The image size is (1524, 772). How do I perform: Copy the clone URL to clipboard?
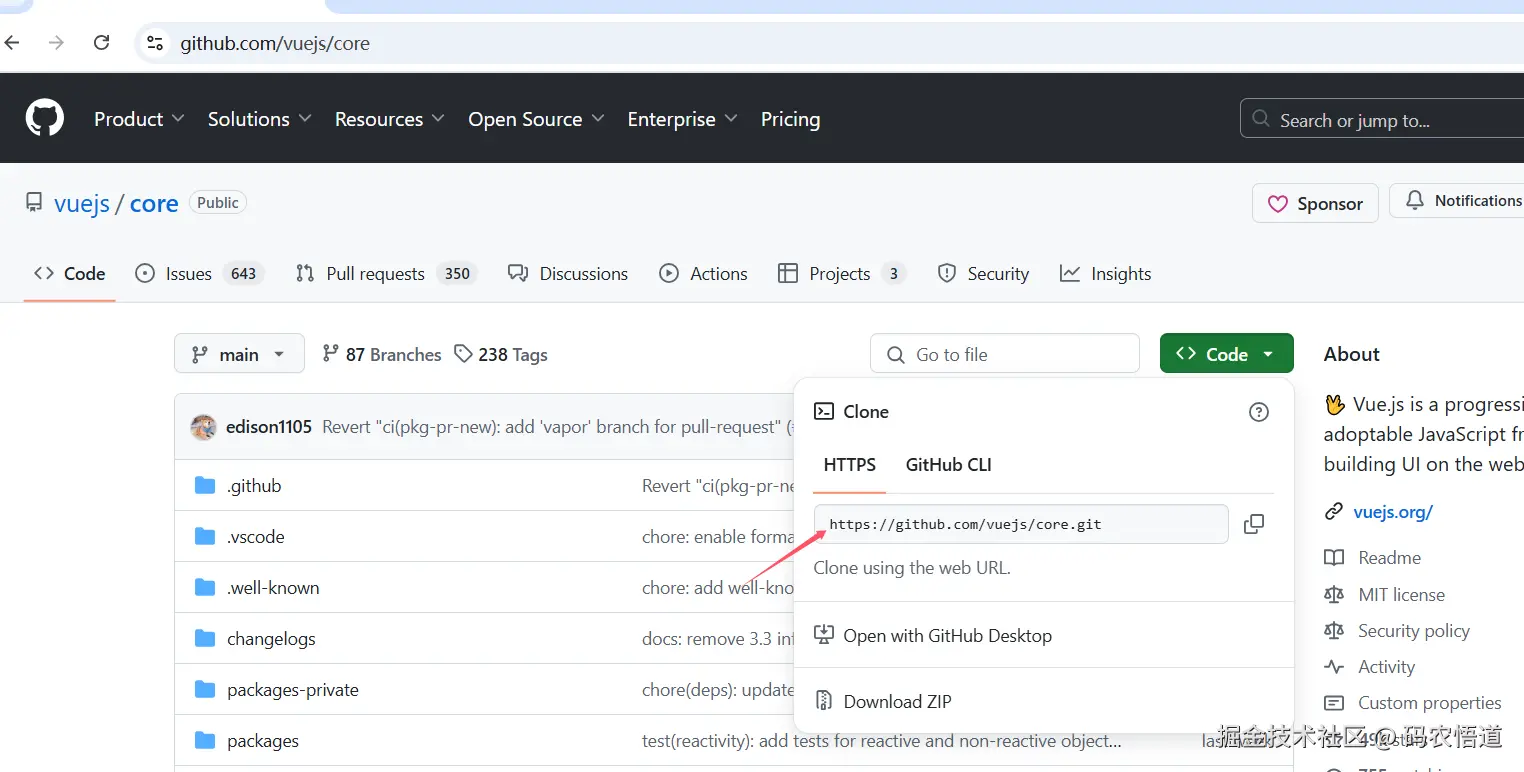(1253, 524)
